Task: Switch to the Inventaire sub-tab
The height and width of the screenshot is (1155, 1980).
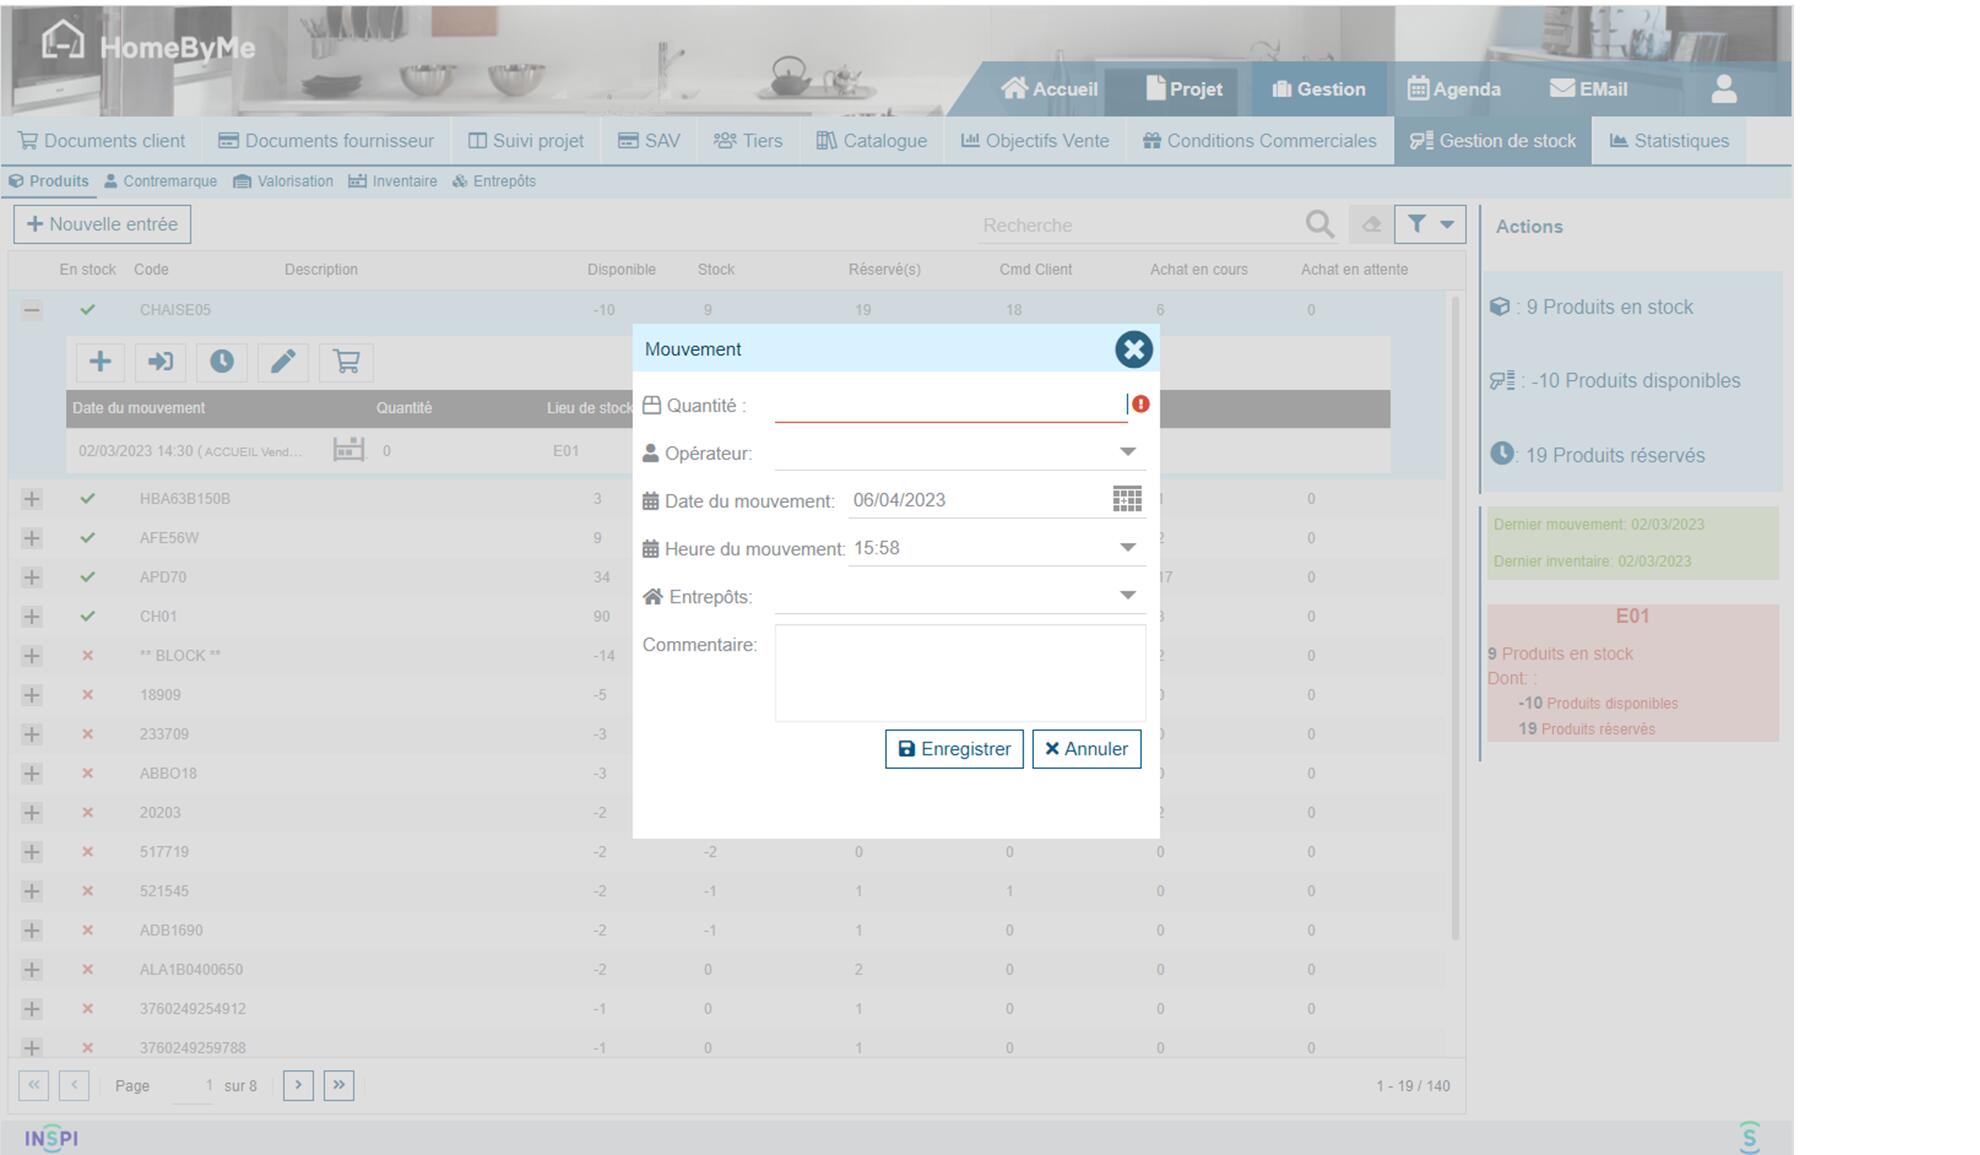Action: (393, 181)
